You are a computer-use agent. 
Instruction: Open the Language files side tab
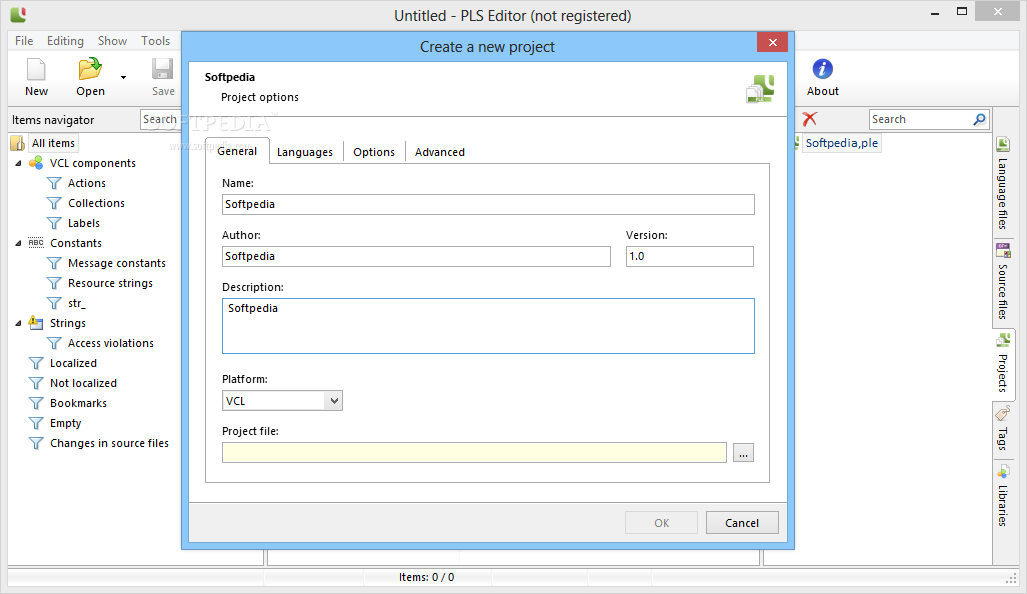tap(1003, 184)
